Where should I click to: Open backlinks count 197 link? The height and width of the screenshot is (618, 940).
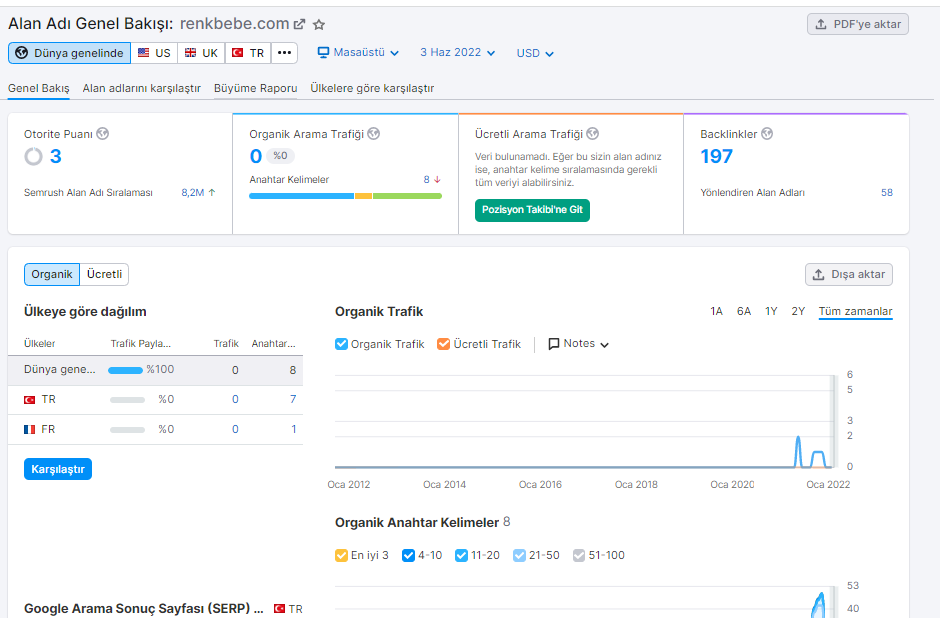[716, 156]
